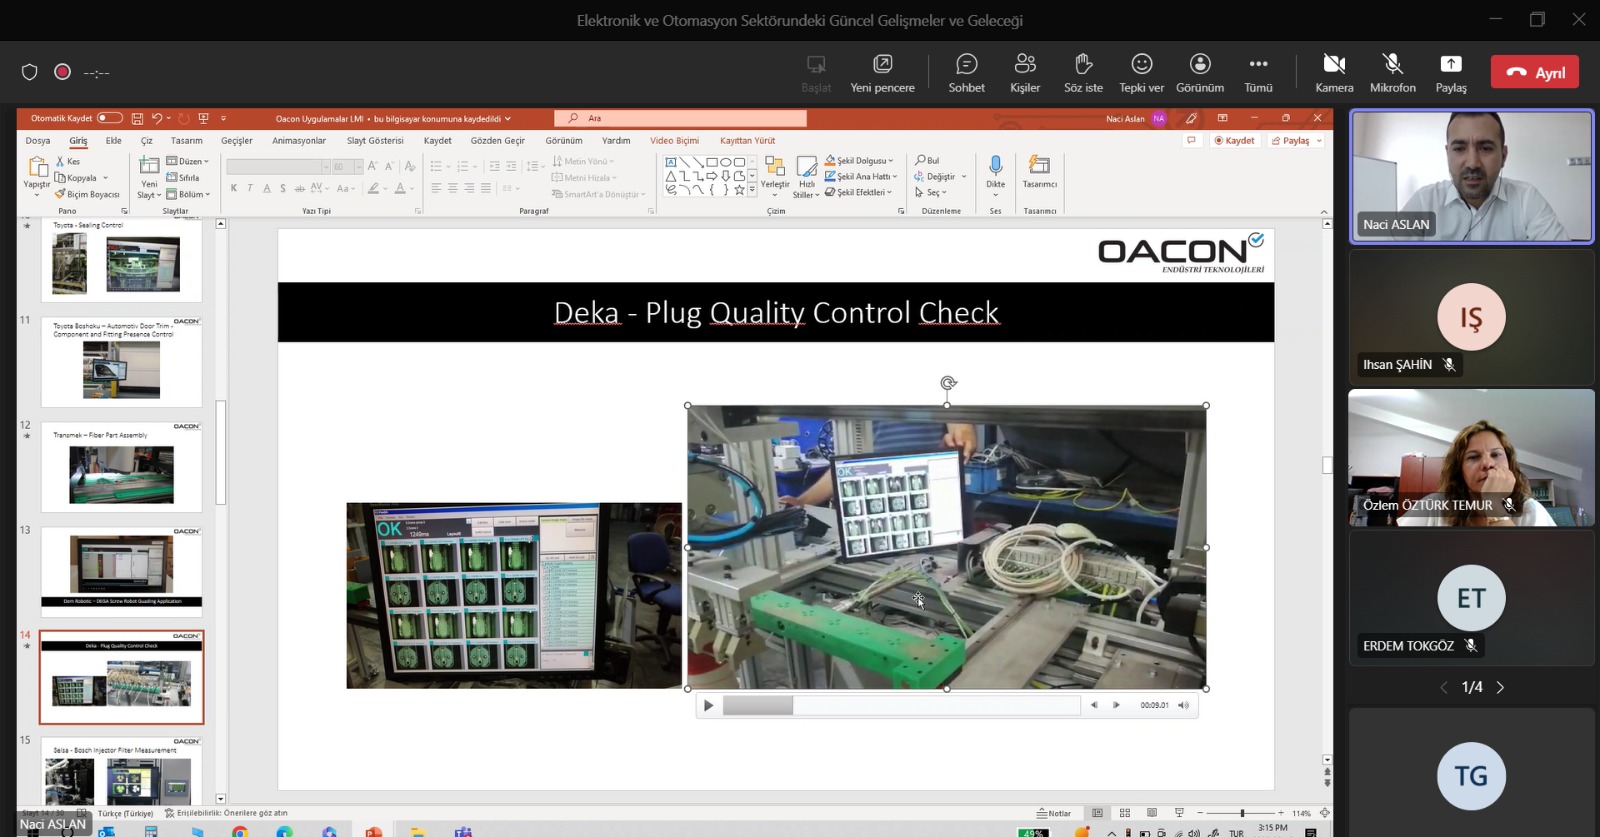Switch to the Ekle tab
This screenshot has height=837, width=1600.
click(114, 141)
